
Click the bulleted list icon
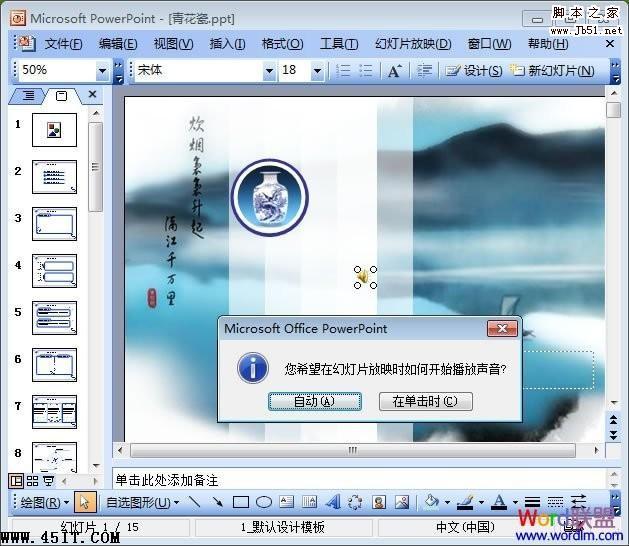[x=365, y=71]
